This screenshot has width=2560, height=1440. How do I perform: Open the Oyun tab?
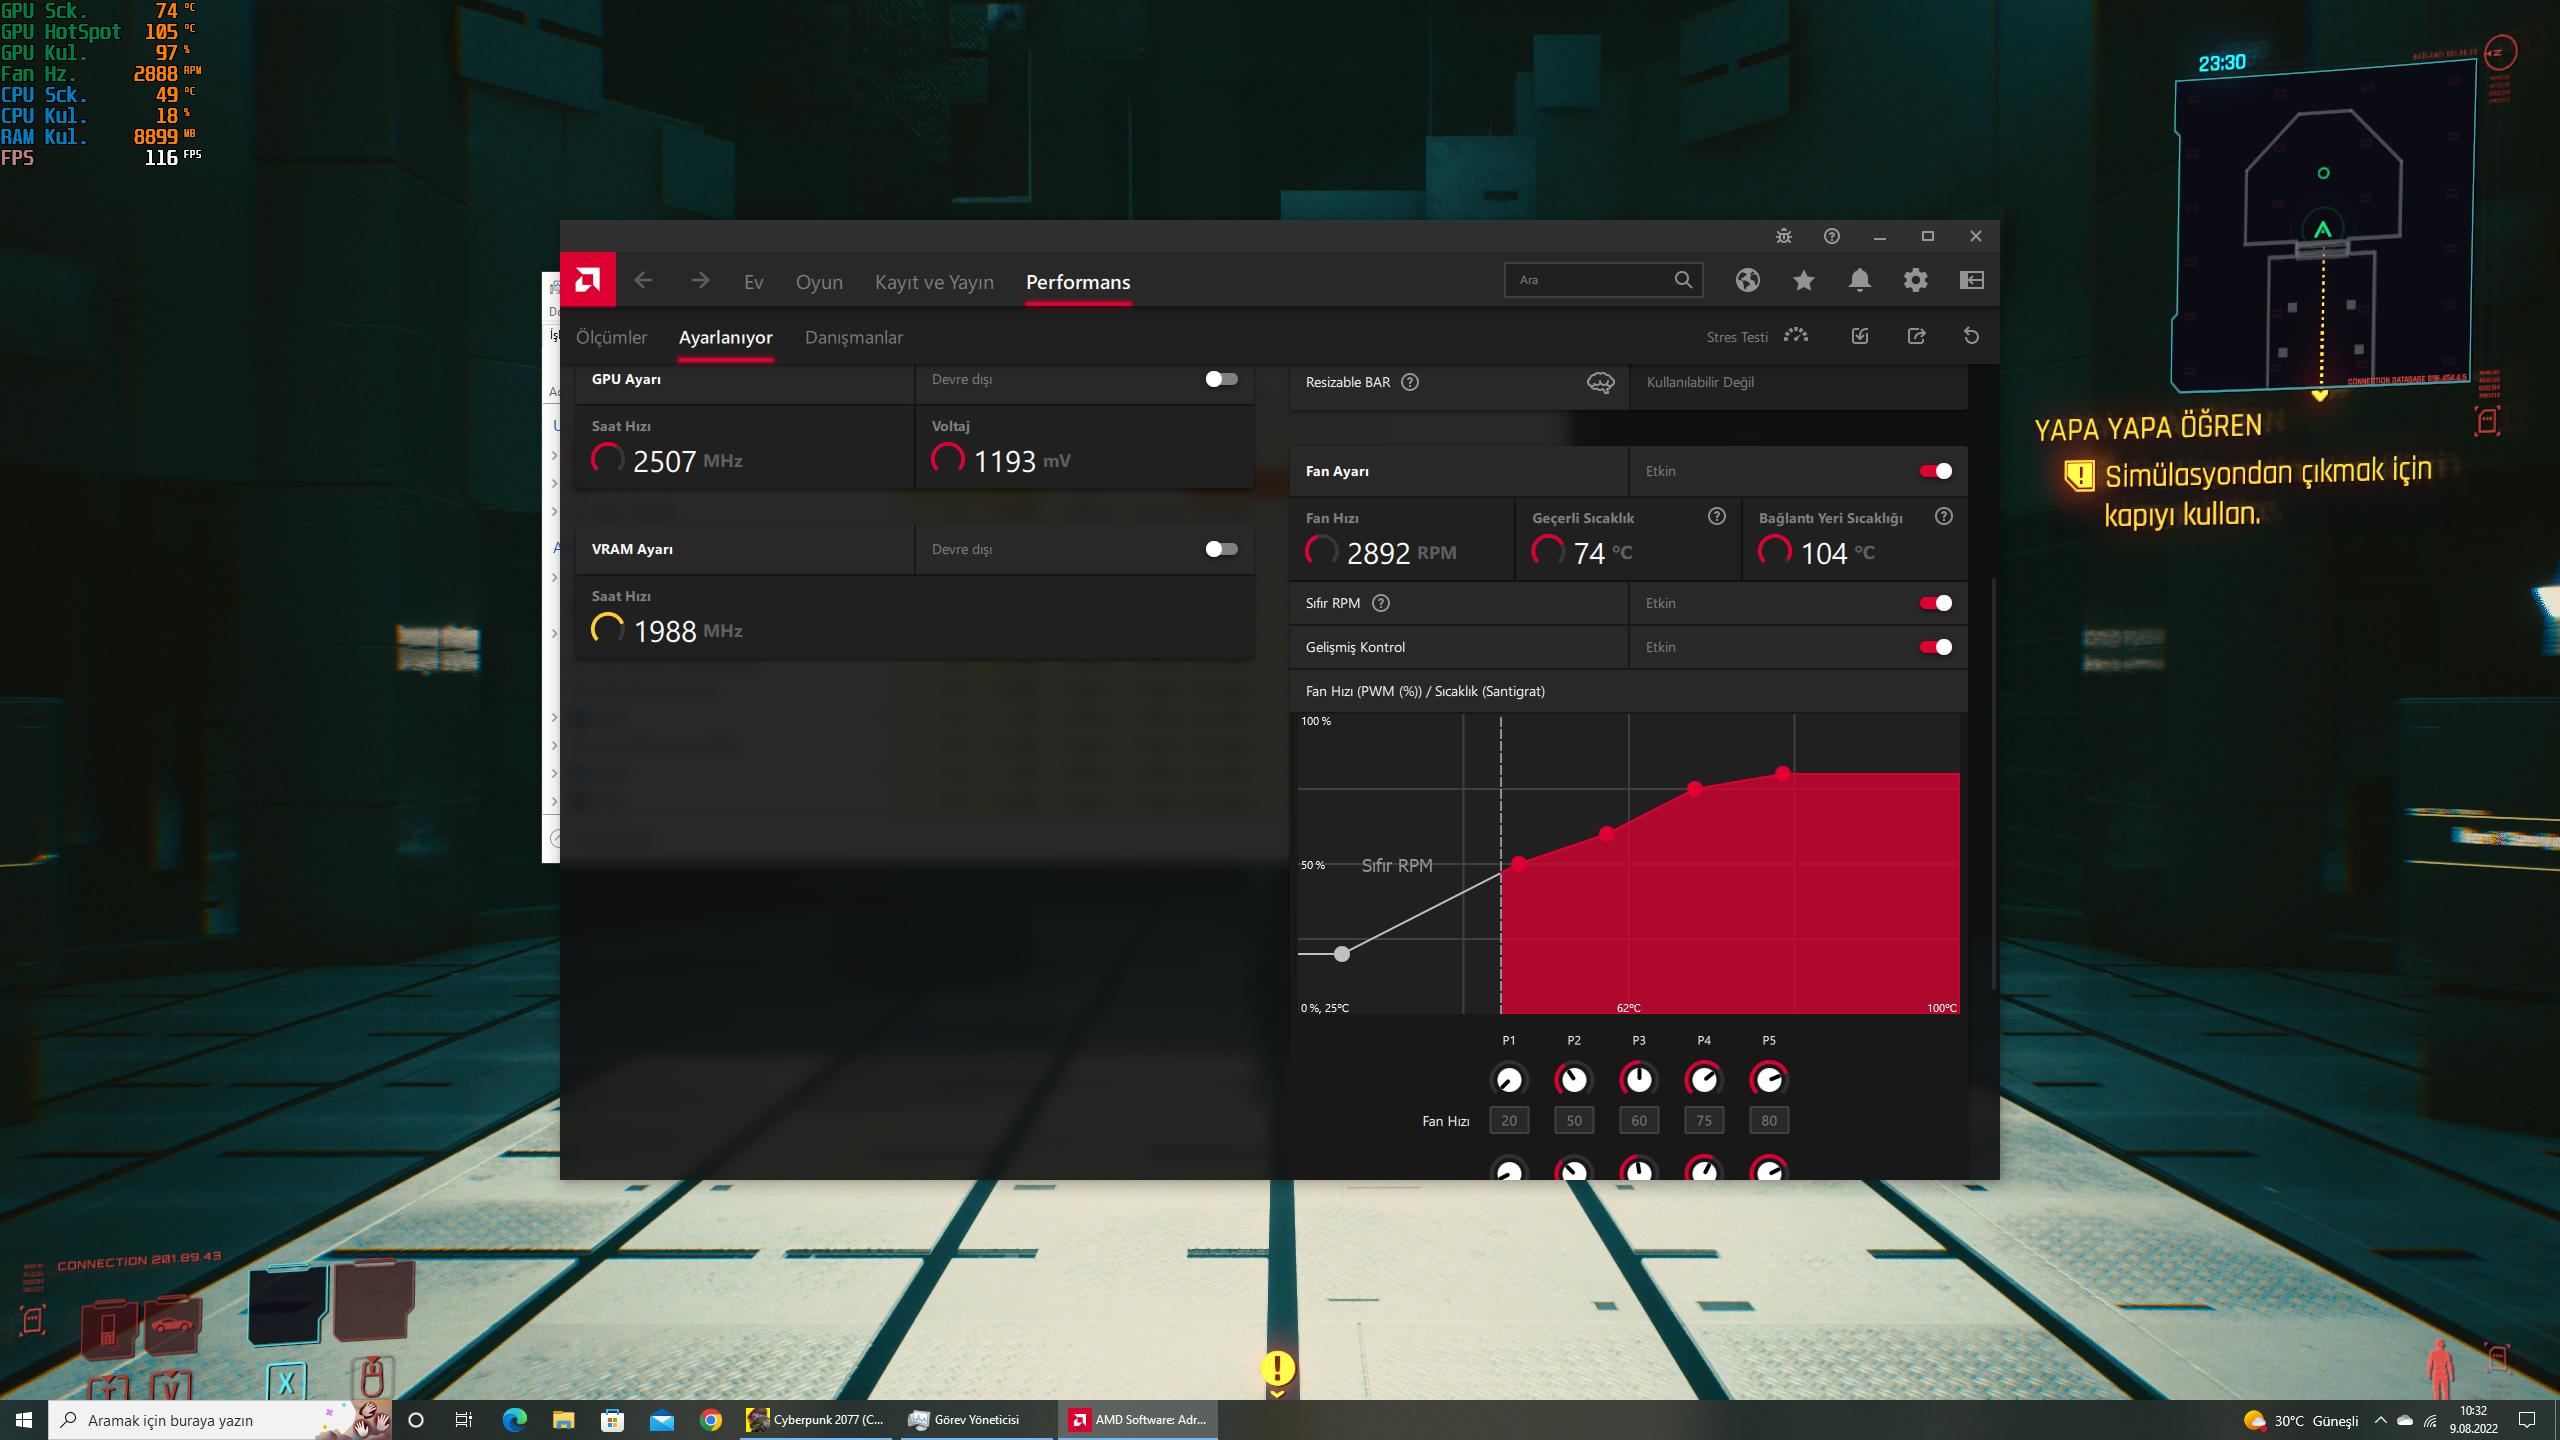click(x=819, y=282)
